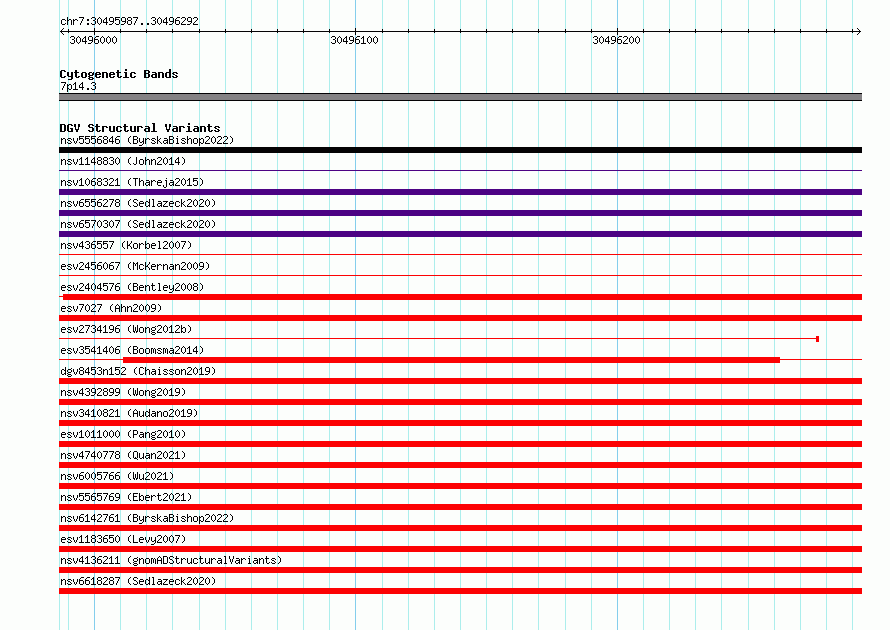Click the red nsv4392899 Wong2019 variant bar
This screenshot has width=890, height=630.
coord(460,402)
